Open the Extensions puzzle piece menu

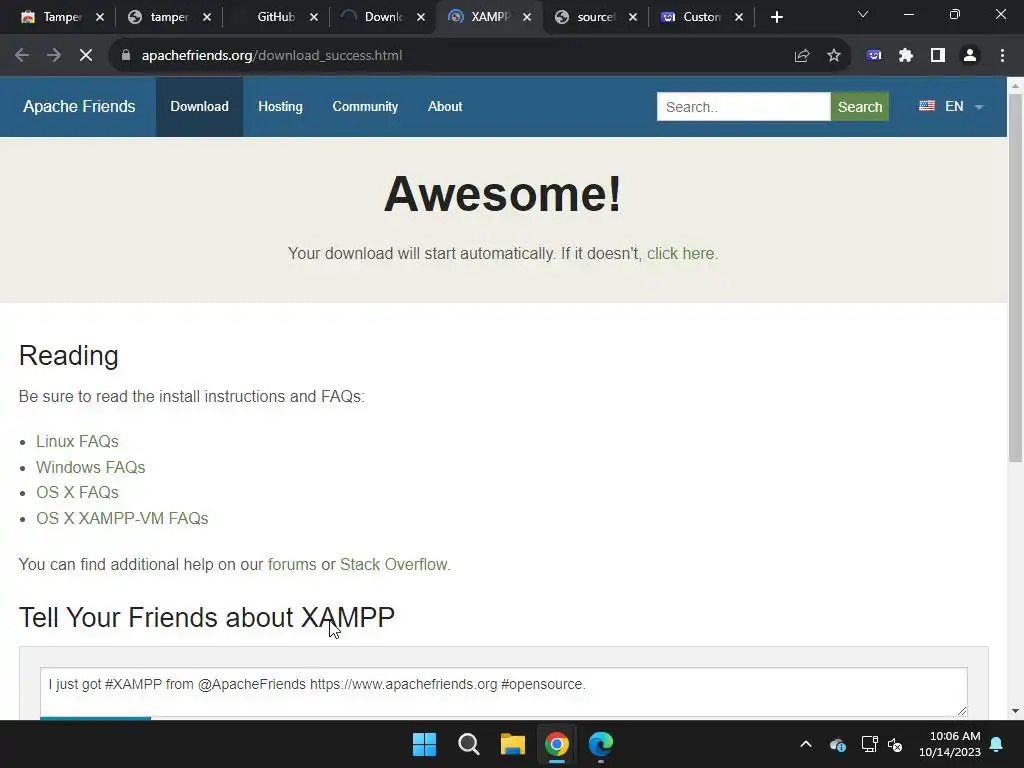905,56
